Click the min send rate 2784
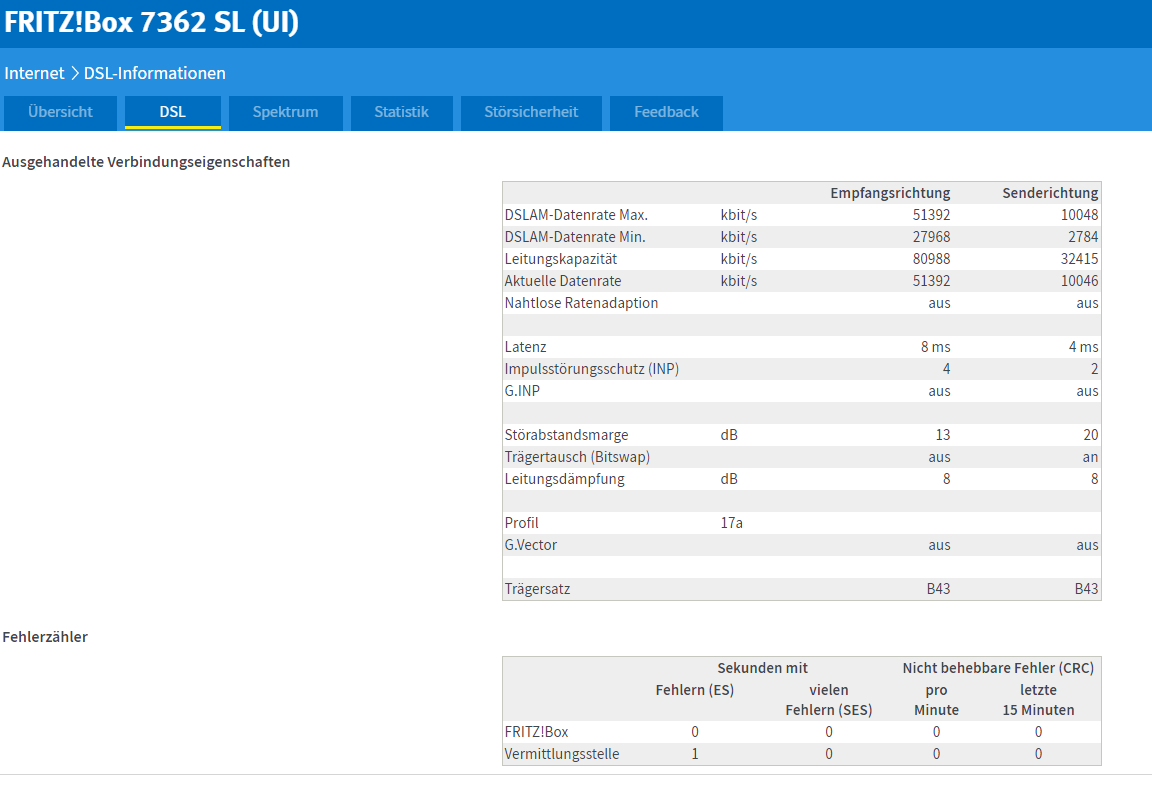 (1083, 237)
